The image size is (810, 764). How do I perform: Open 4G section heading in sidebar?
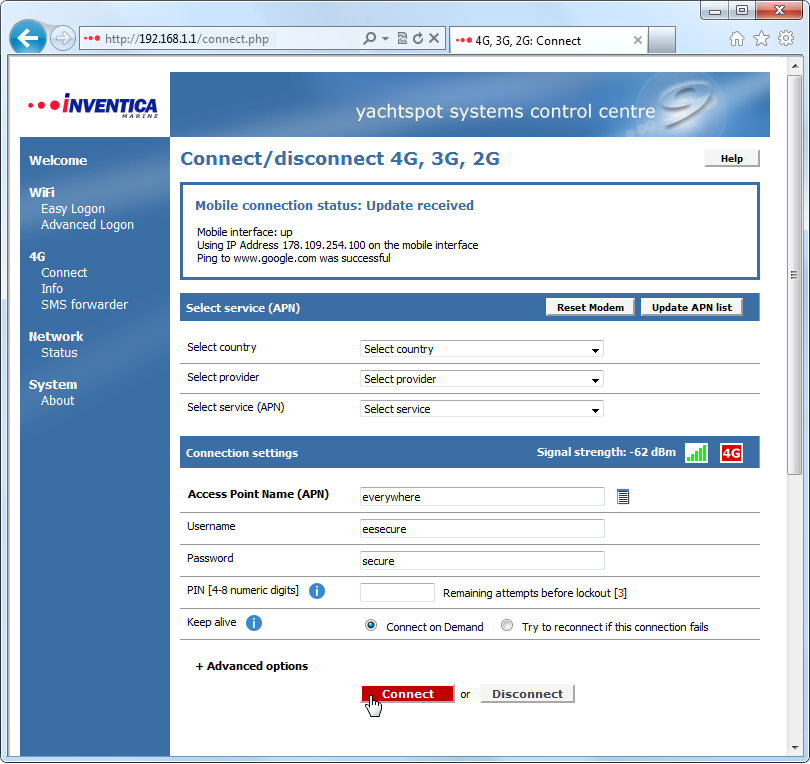pos(37,257)
